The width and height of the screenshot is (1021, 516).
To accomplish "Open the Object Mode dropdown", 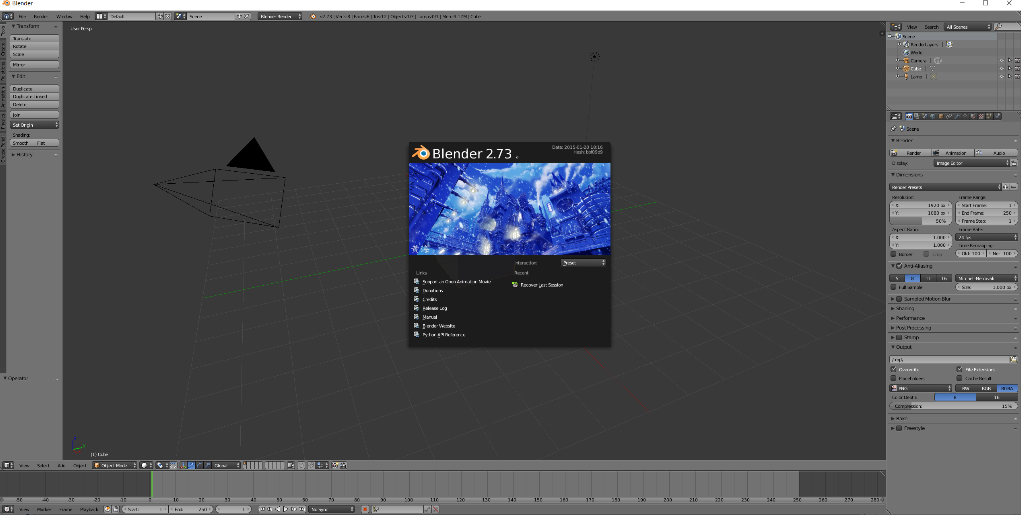I will coord(115,465).
